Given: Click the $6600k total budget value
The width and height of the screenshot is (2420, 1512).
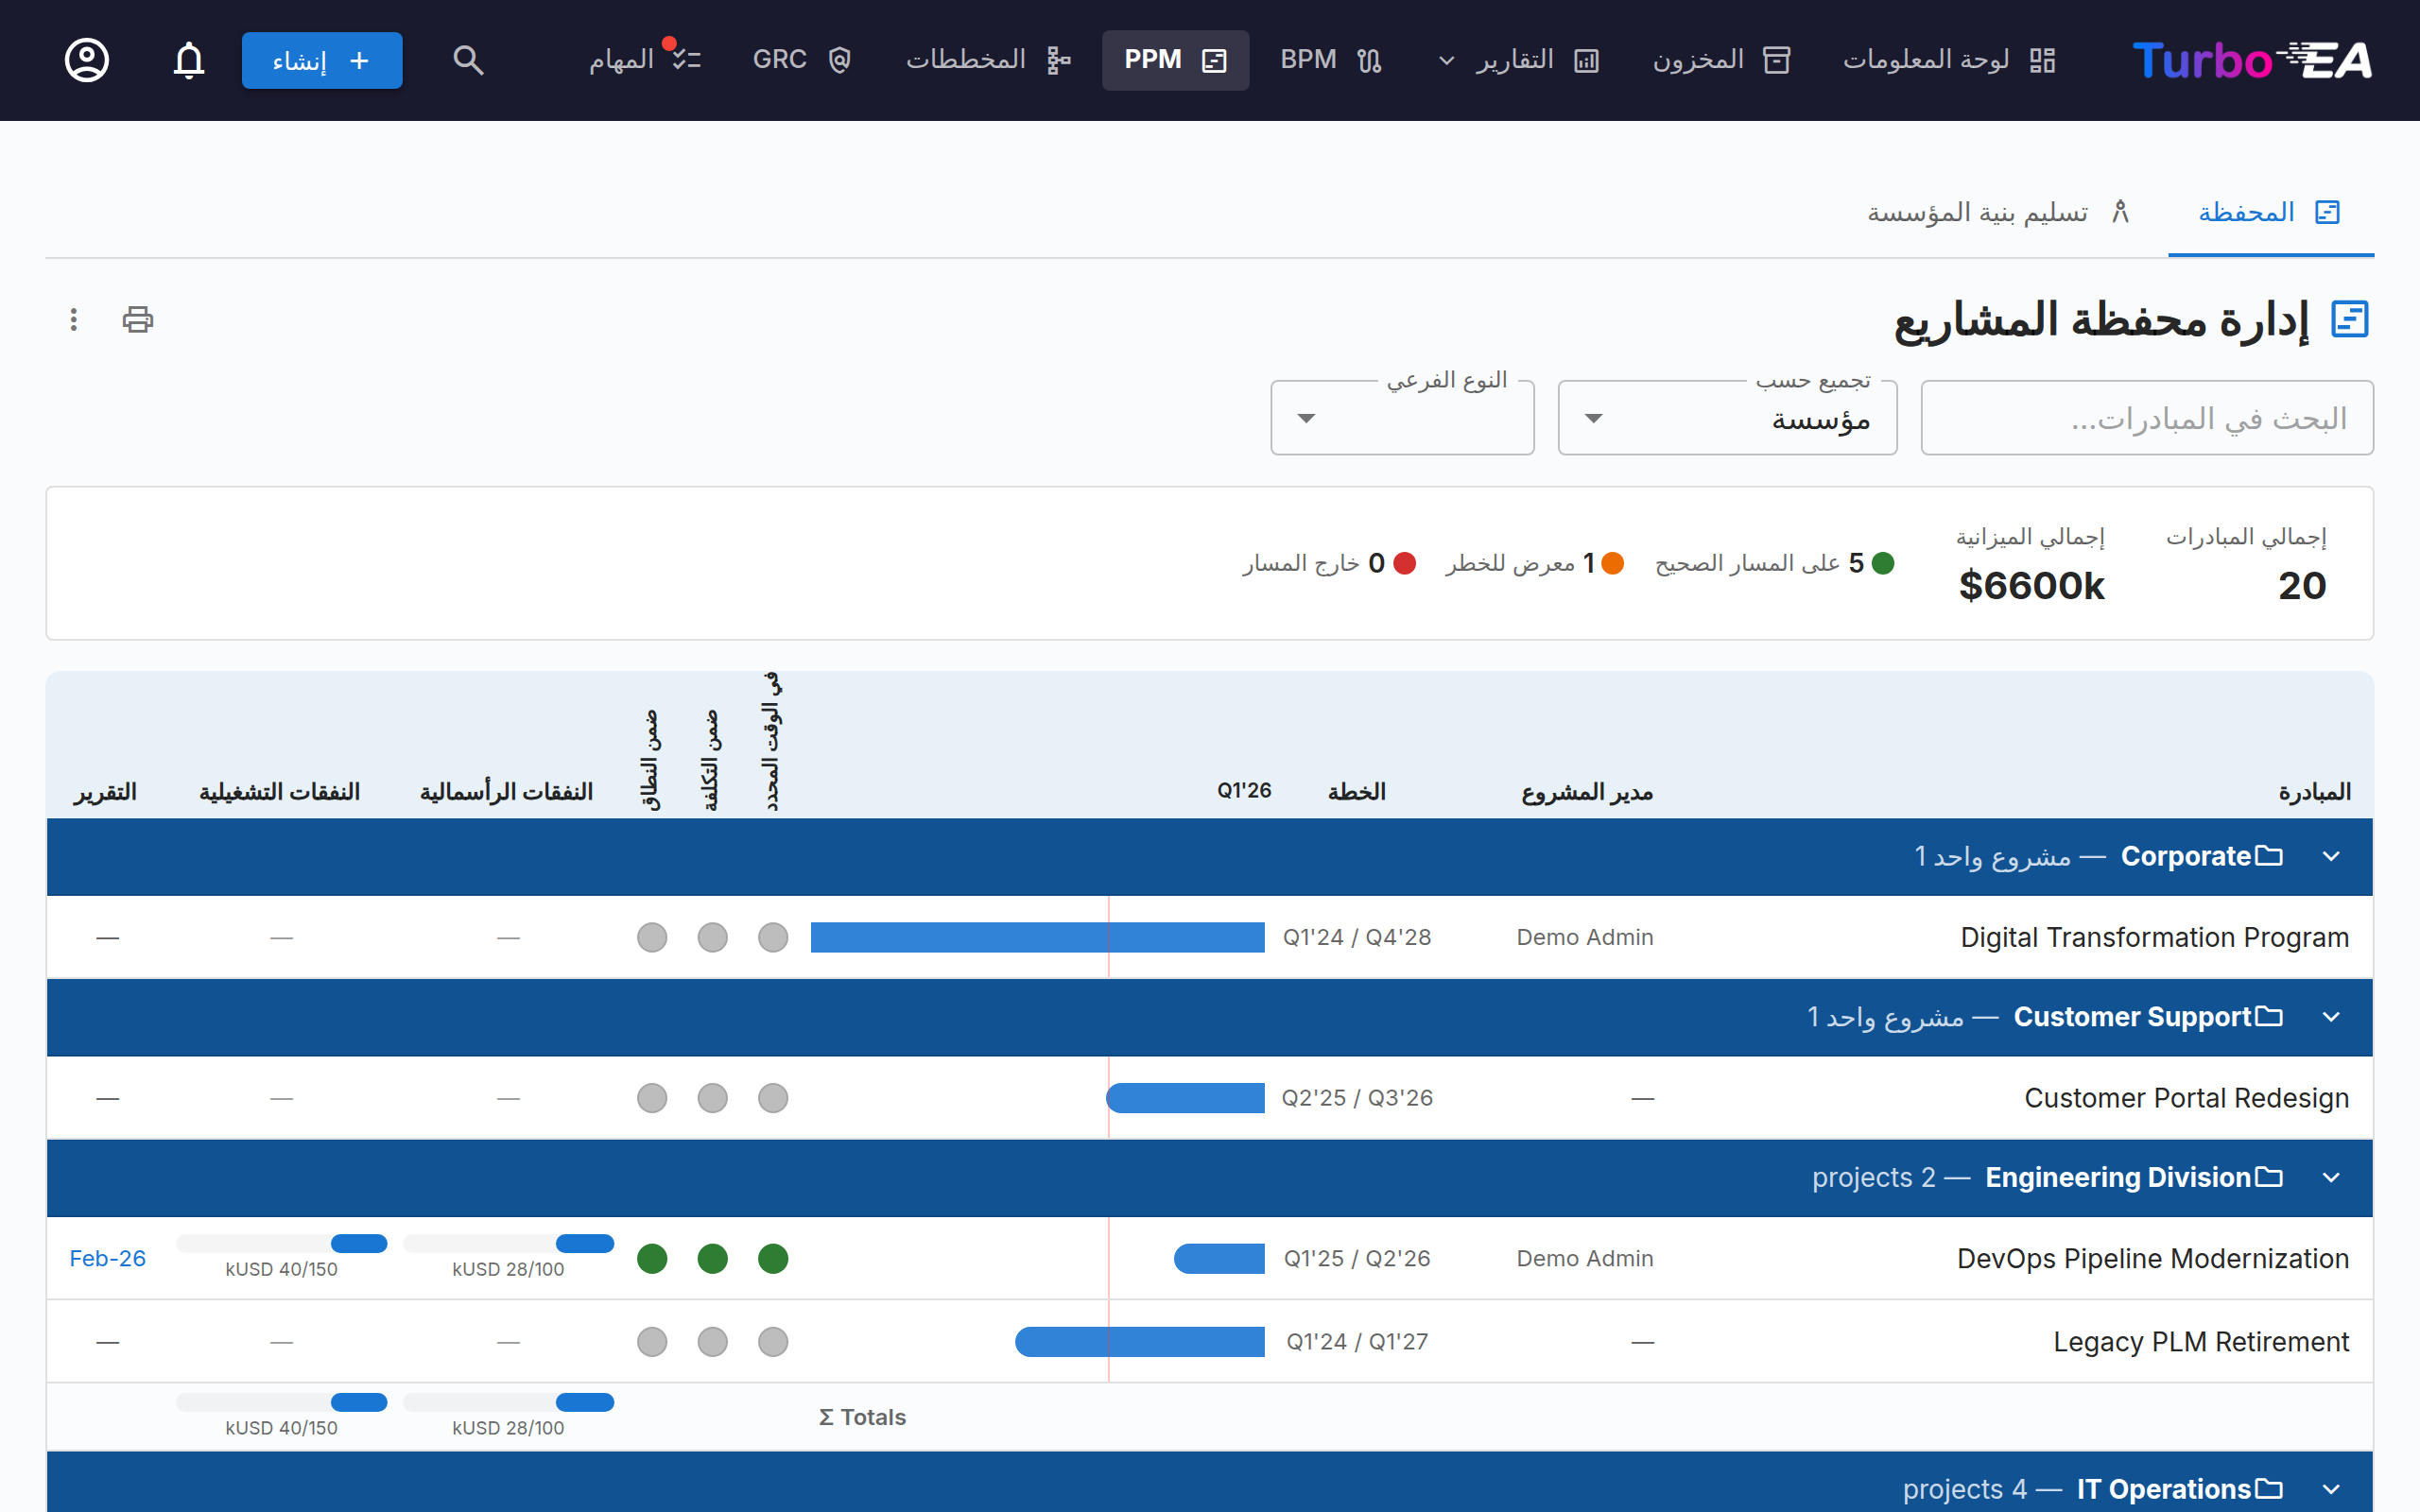Looking at the screenshot, I should [x=2031, y=586].
